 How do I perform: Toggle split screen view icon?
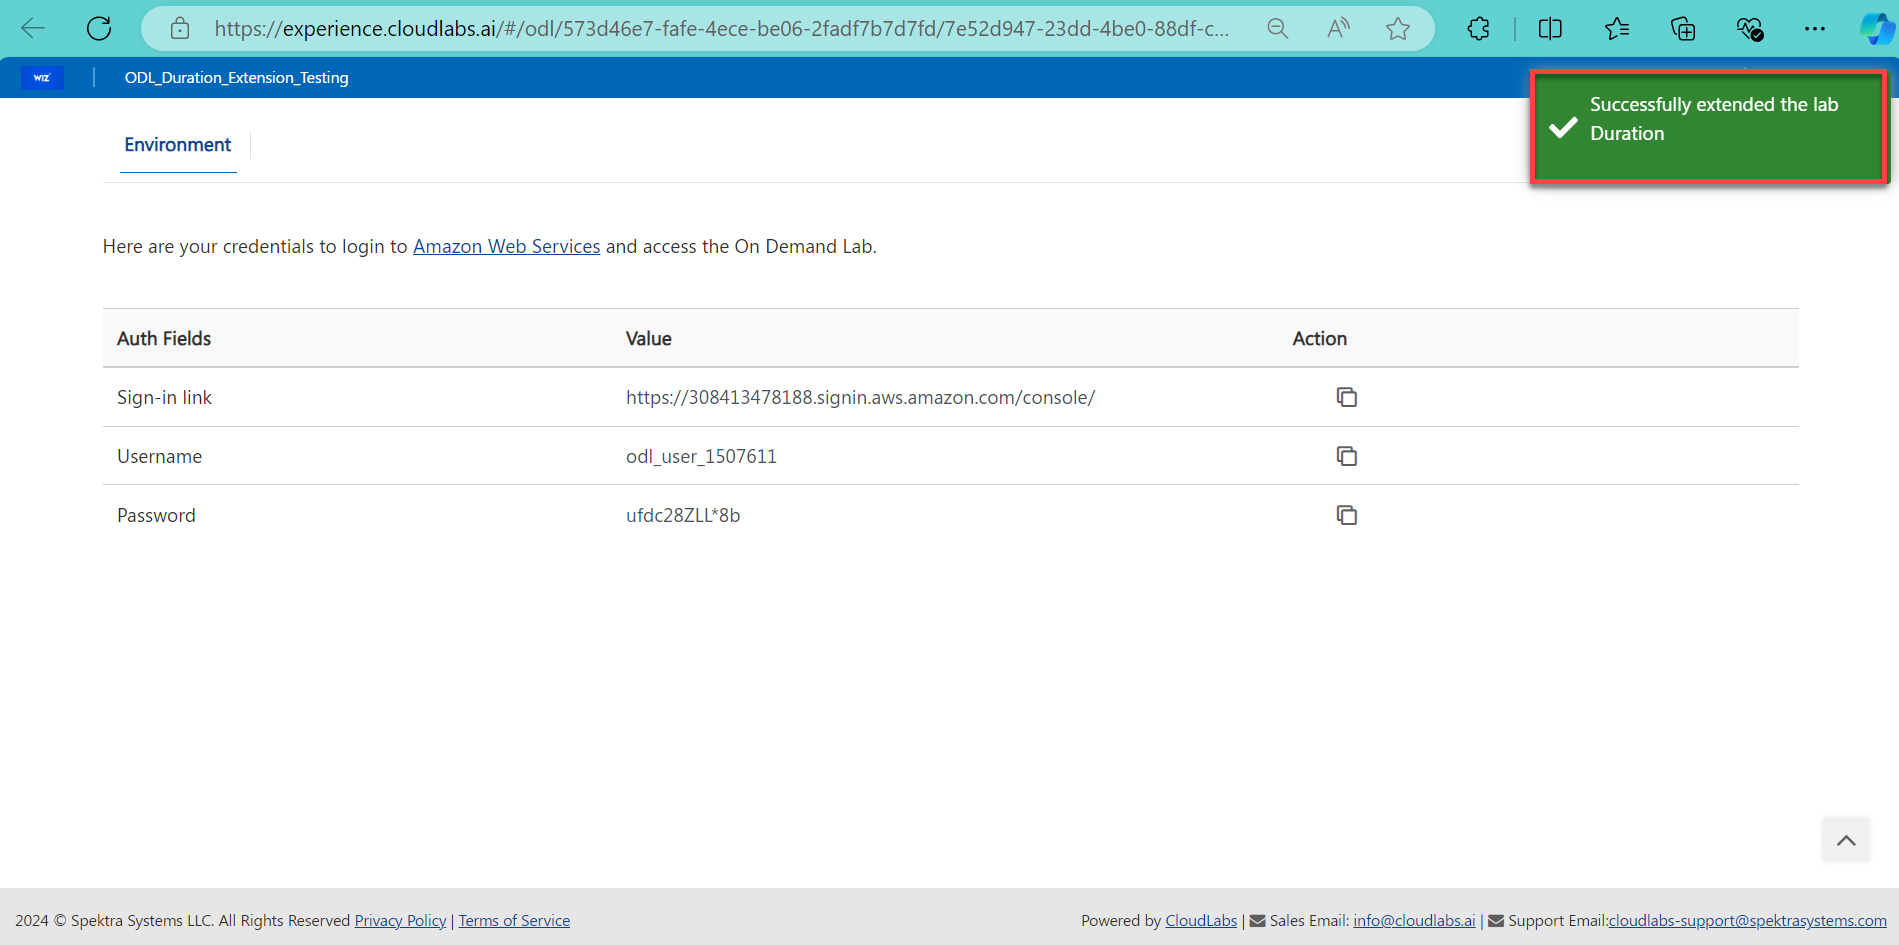[1550, 29]
